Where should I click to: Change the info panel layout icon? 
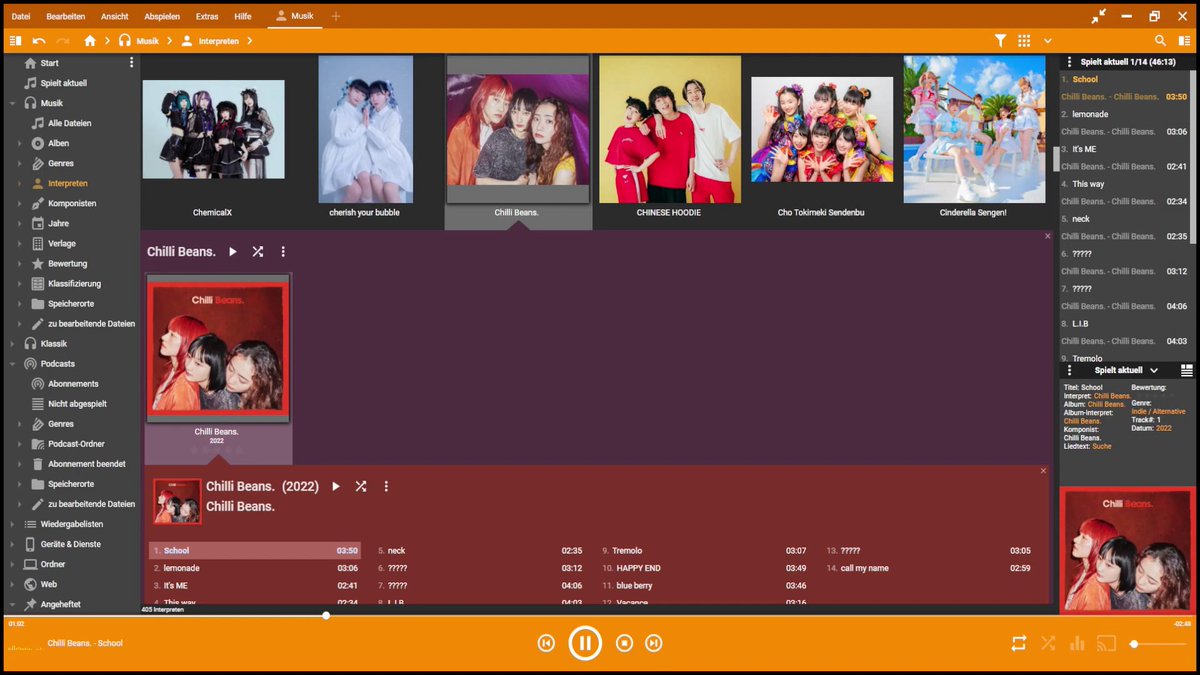(x=1187, y=370)
